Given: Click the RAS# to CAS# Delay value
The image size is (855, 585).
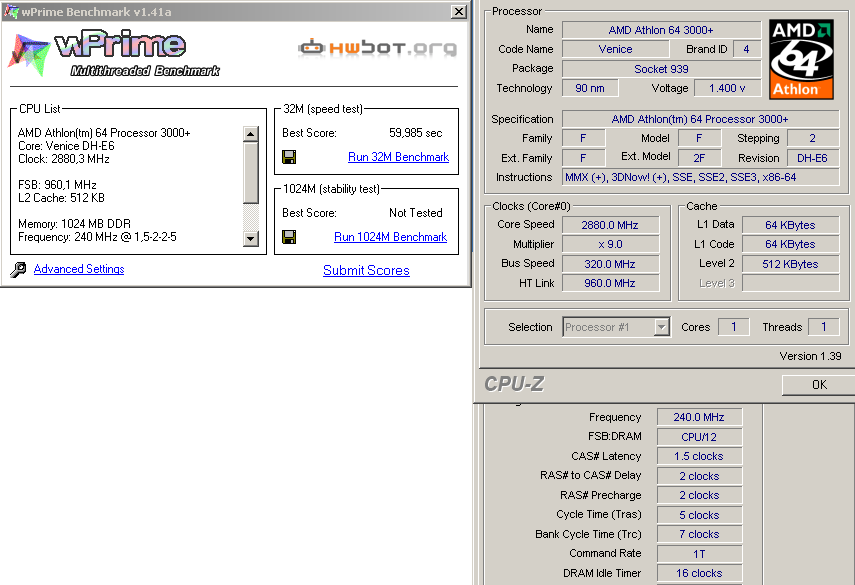Looking at the screenshot, I should click(x=699, y=476).
